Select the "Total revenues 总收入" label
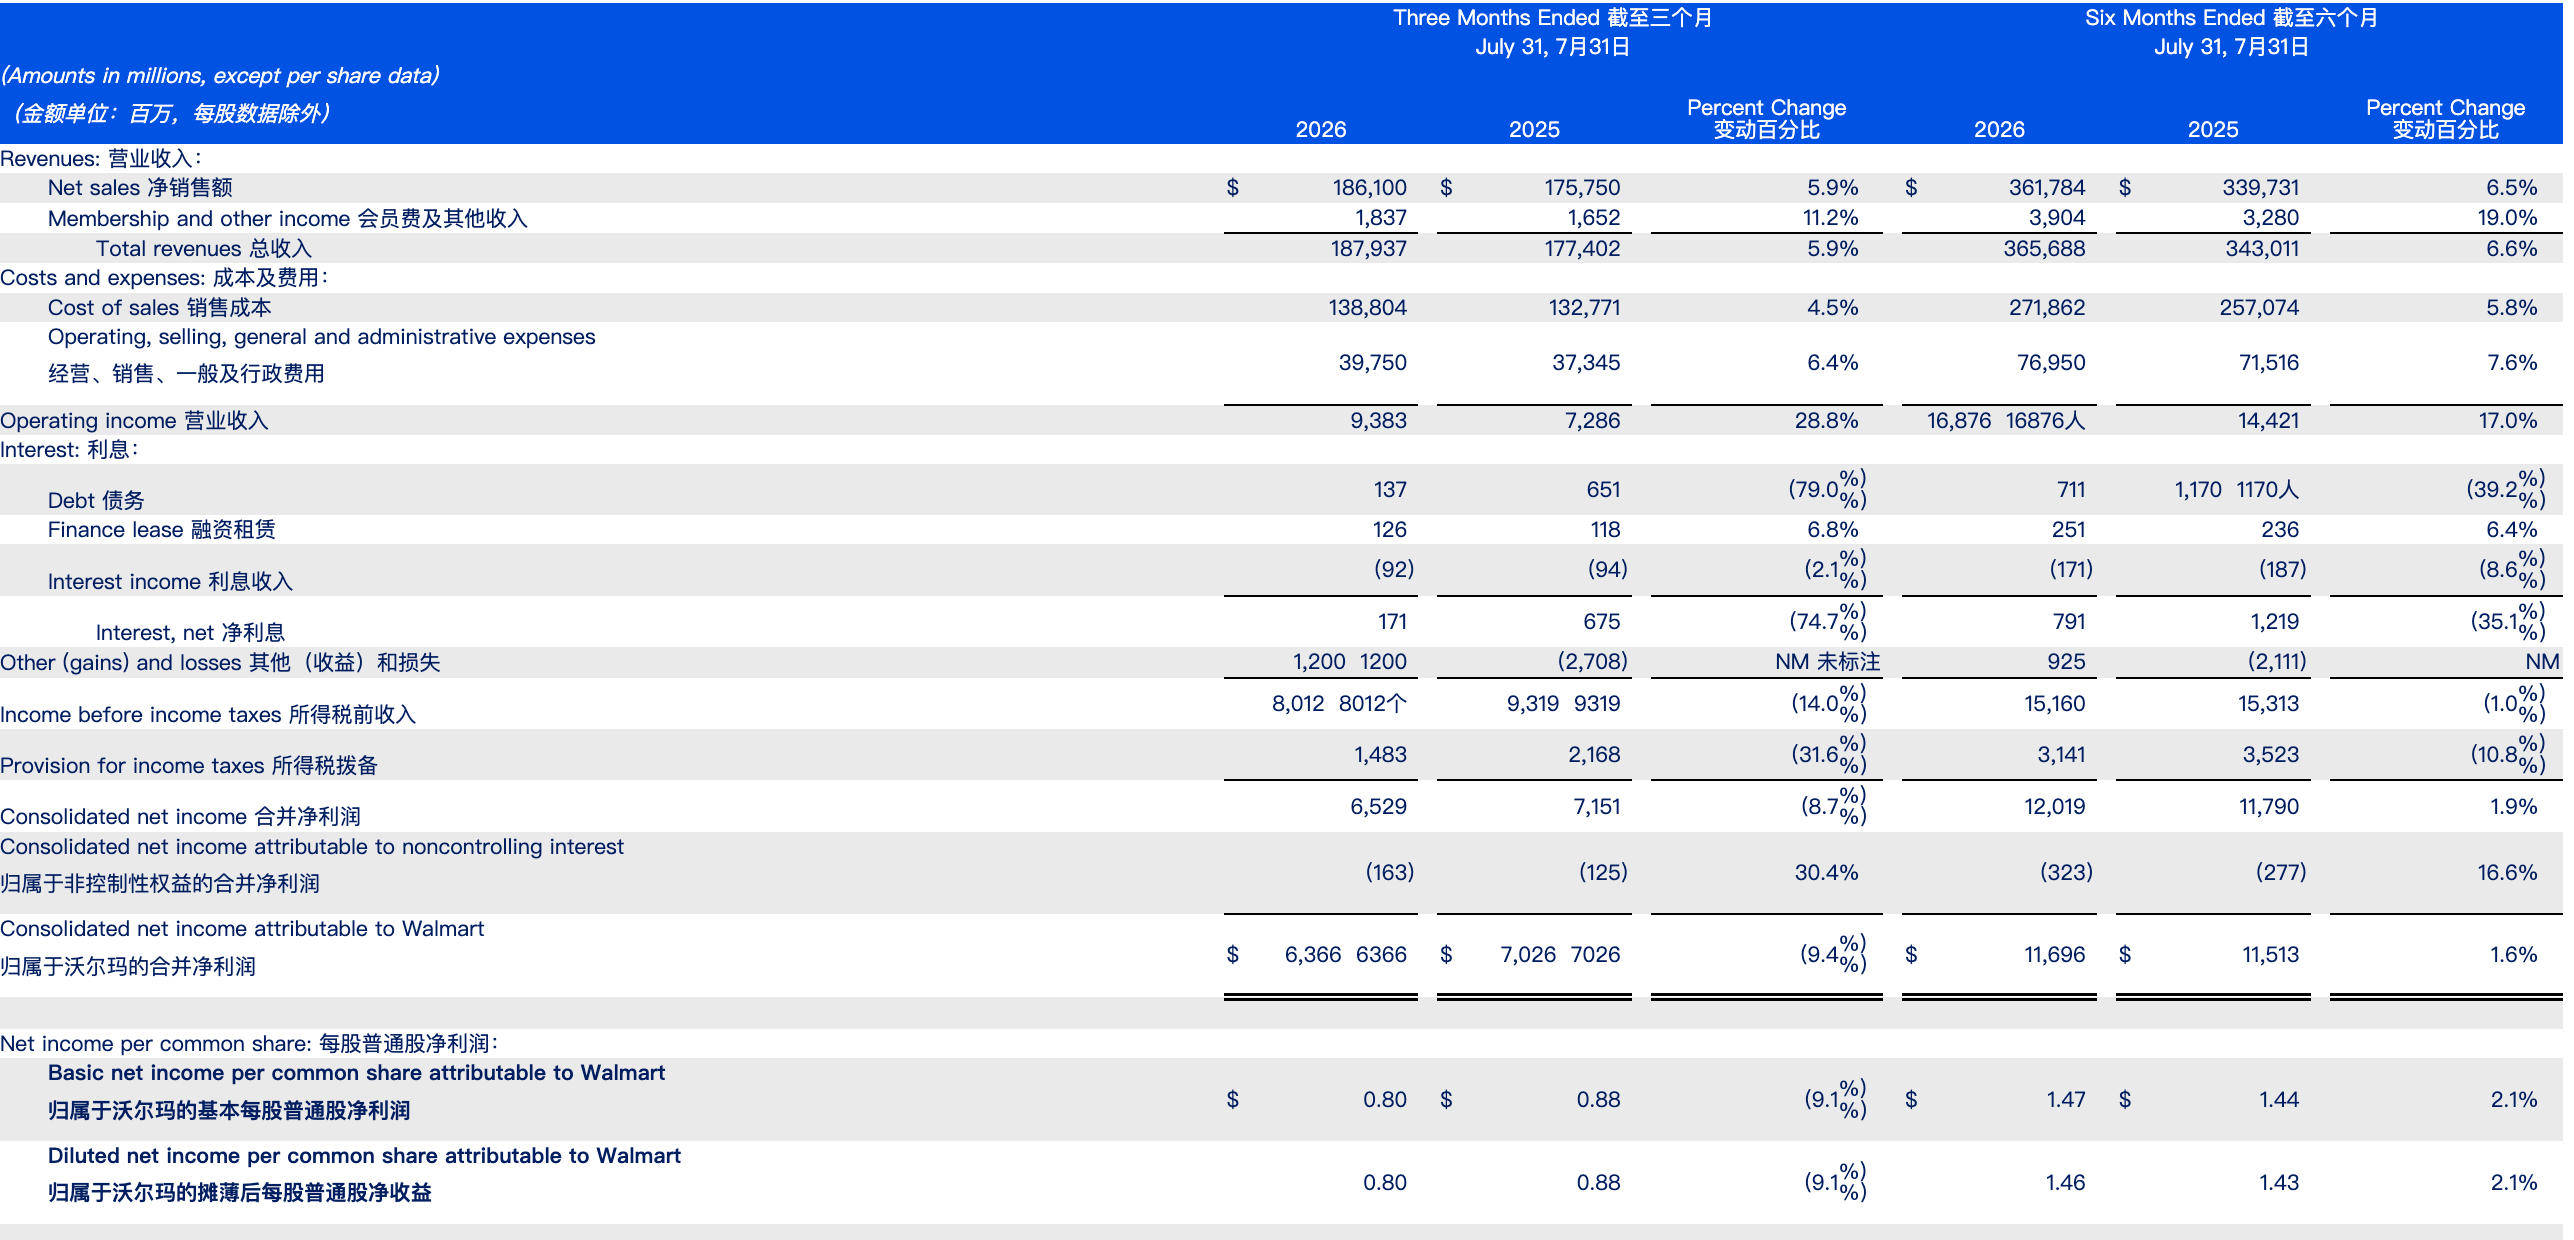This screenshot has width=2574, height=1240. click(203, 248)
